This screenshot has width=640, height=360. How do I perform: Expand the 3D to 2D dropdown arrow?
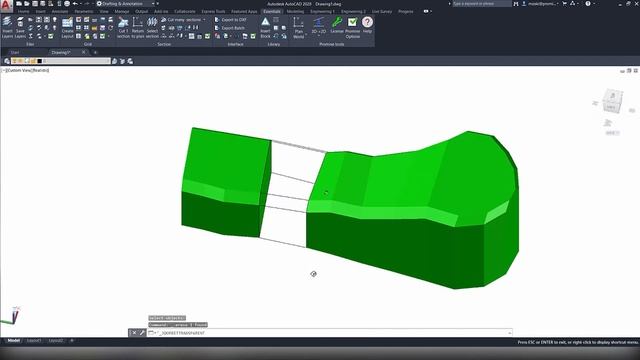click(319, 36)
